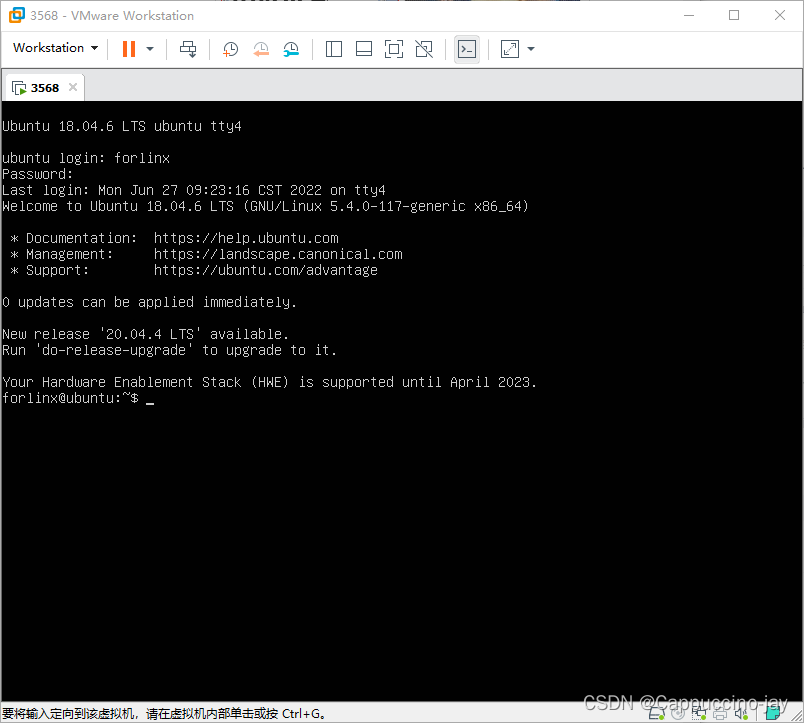Click the 'do-release-upgrade' instruction line
The height and width of the screenshot is (723, 804).
[x=169, y=350]
